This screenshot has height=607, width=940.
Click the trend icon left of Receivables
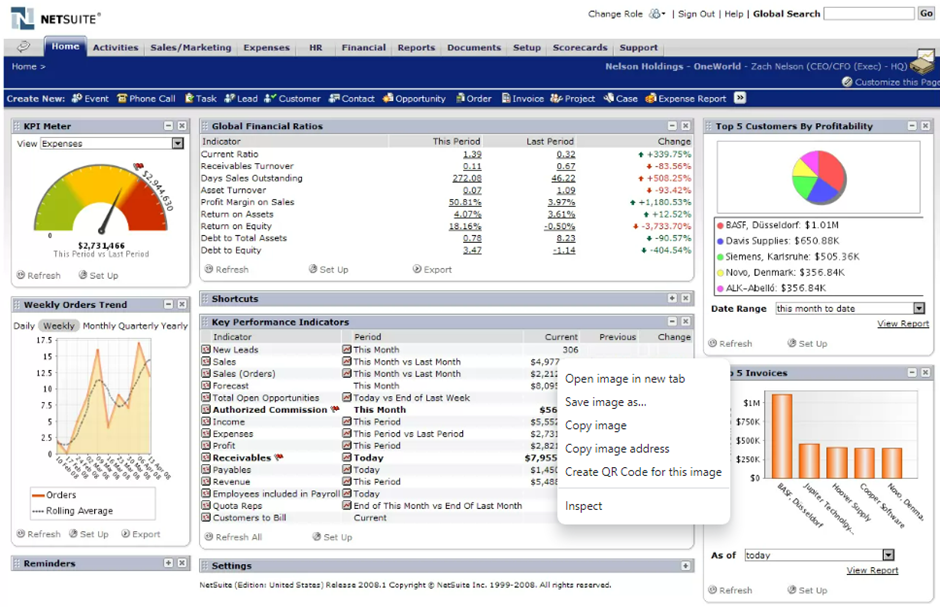tap(206, 457)
